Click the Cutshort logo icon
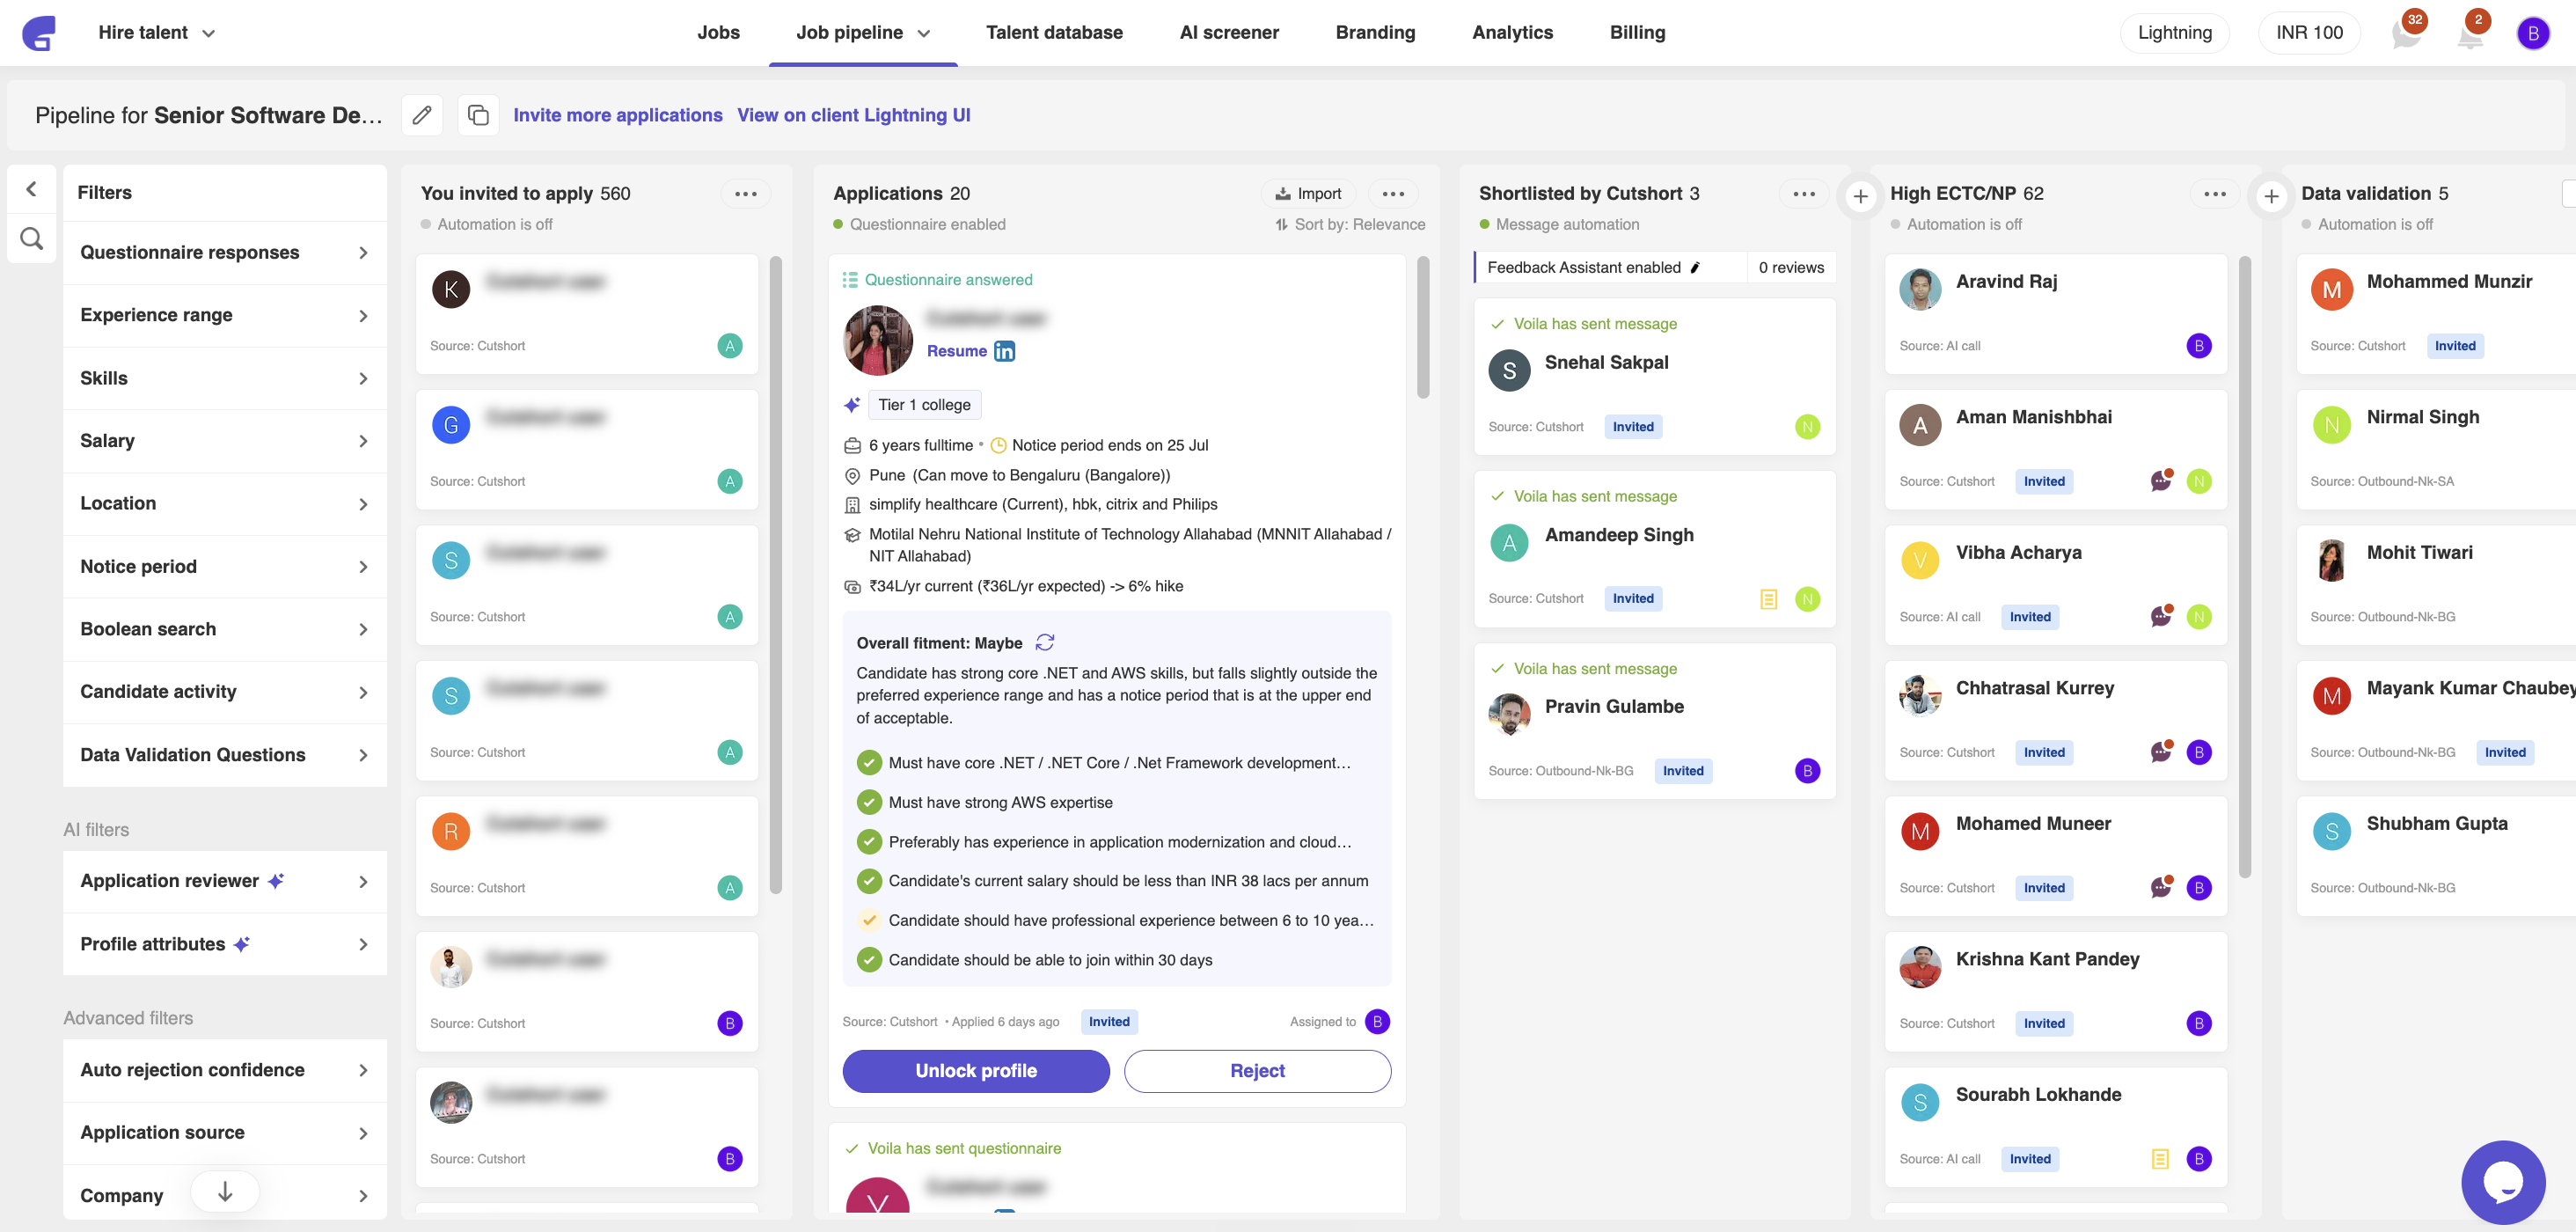Screen dimensions: 2576x1232 38,33
